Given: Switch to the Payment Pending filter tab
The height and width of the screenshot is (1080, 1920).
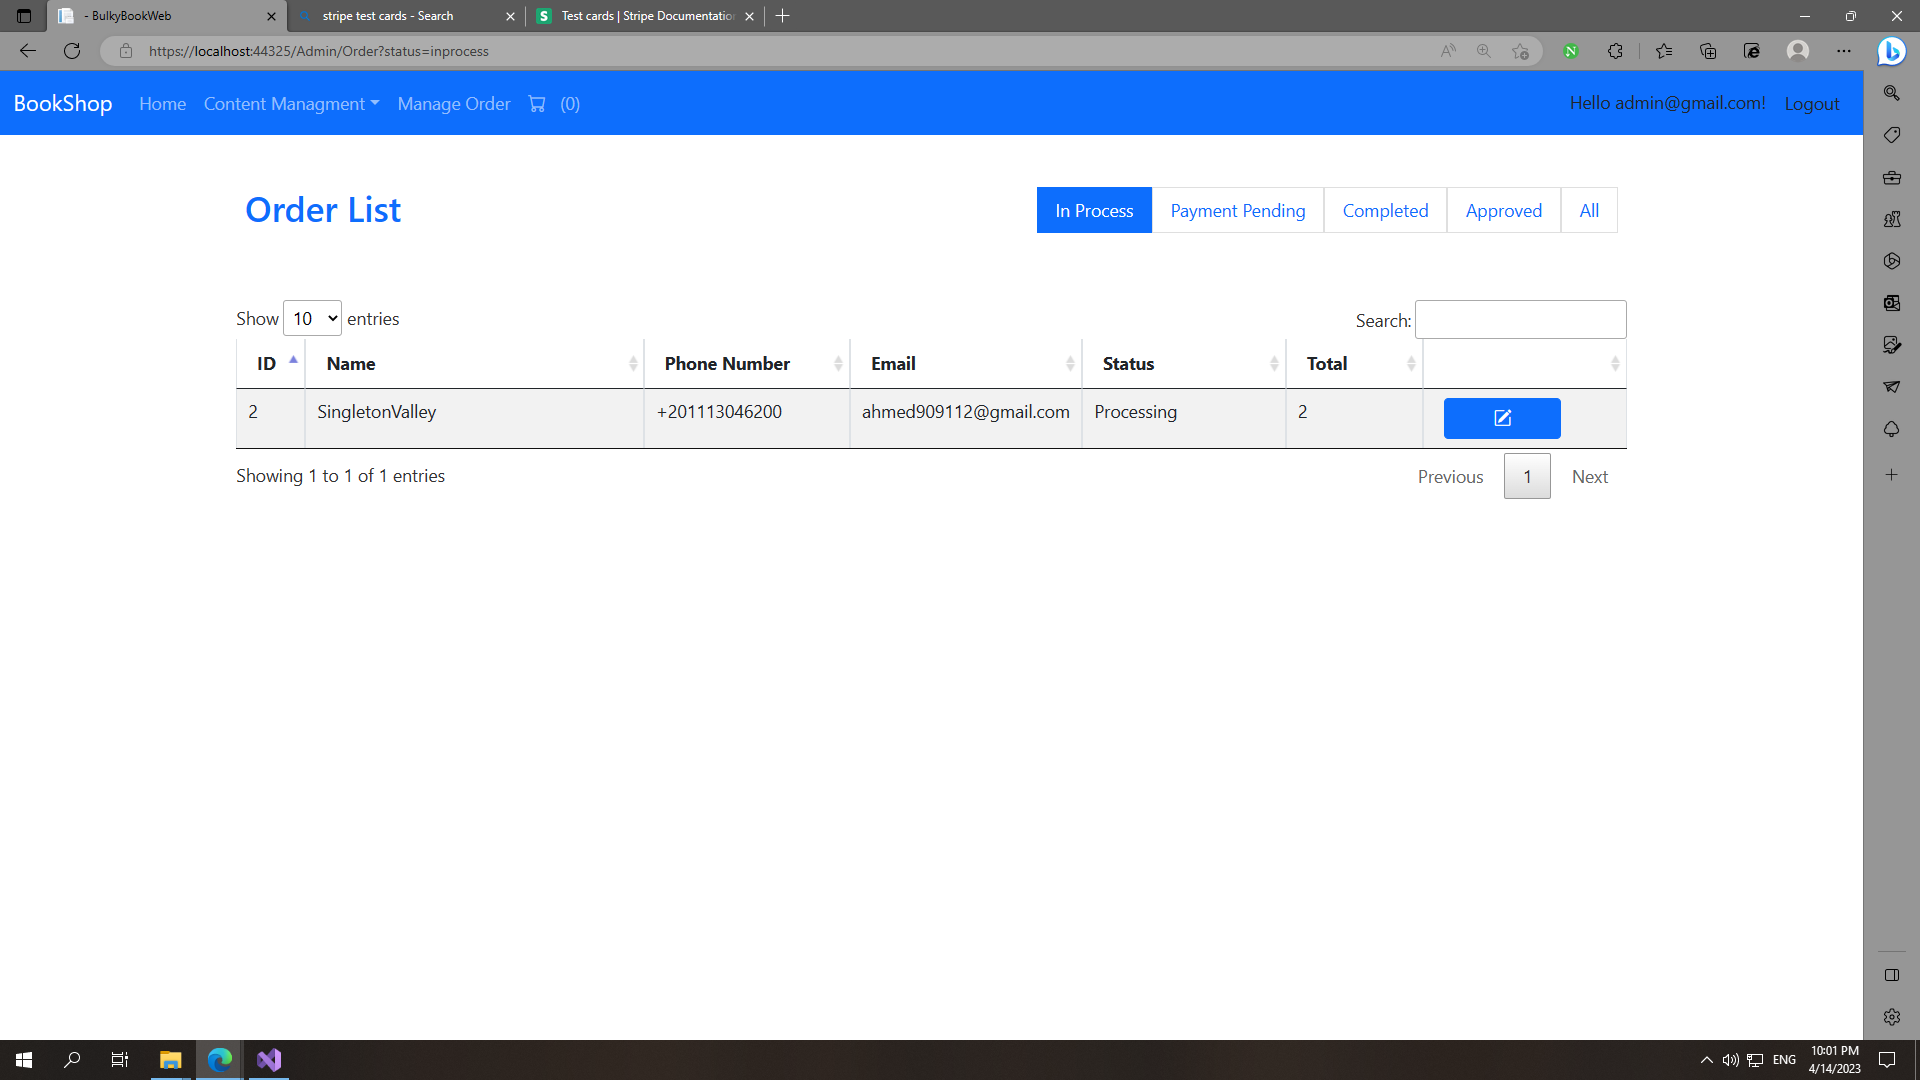Looking at the screenshot, I should tap(1237, 210).
